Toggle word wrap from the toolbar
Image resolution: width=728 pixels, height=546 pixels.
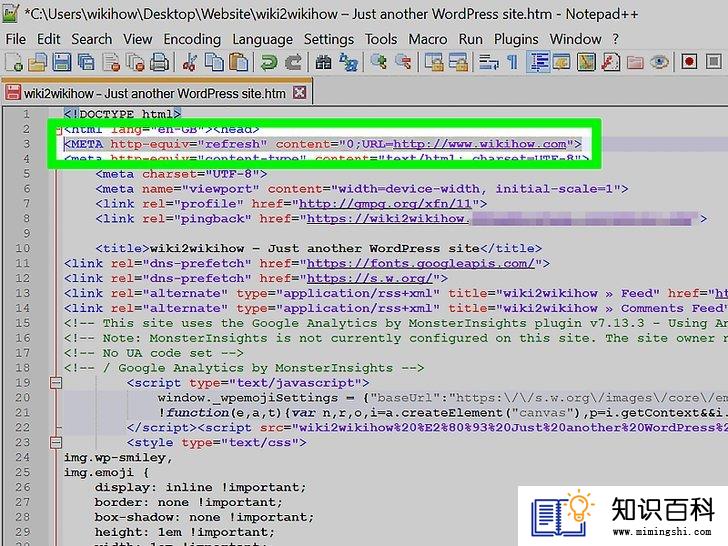[488, 62]
